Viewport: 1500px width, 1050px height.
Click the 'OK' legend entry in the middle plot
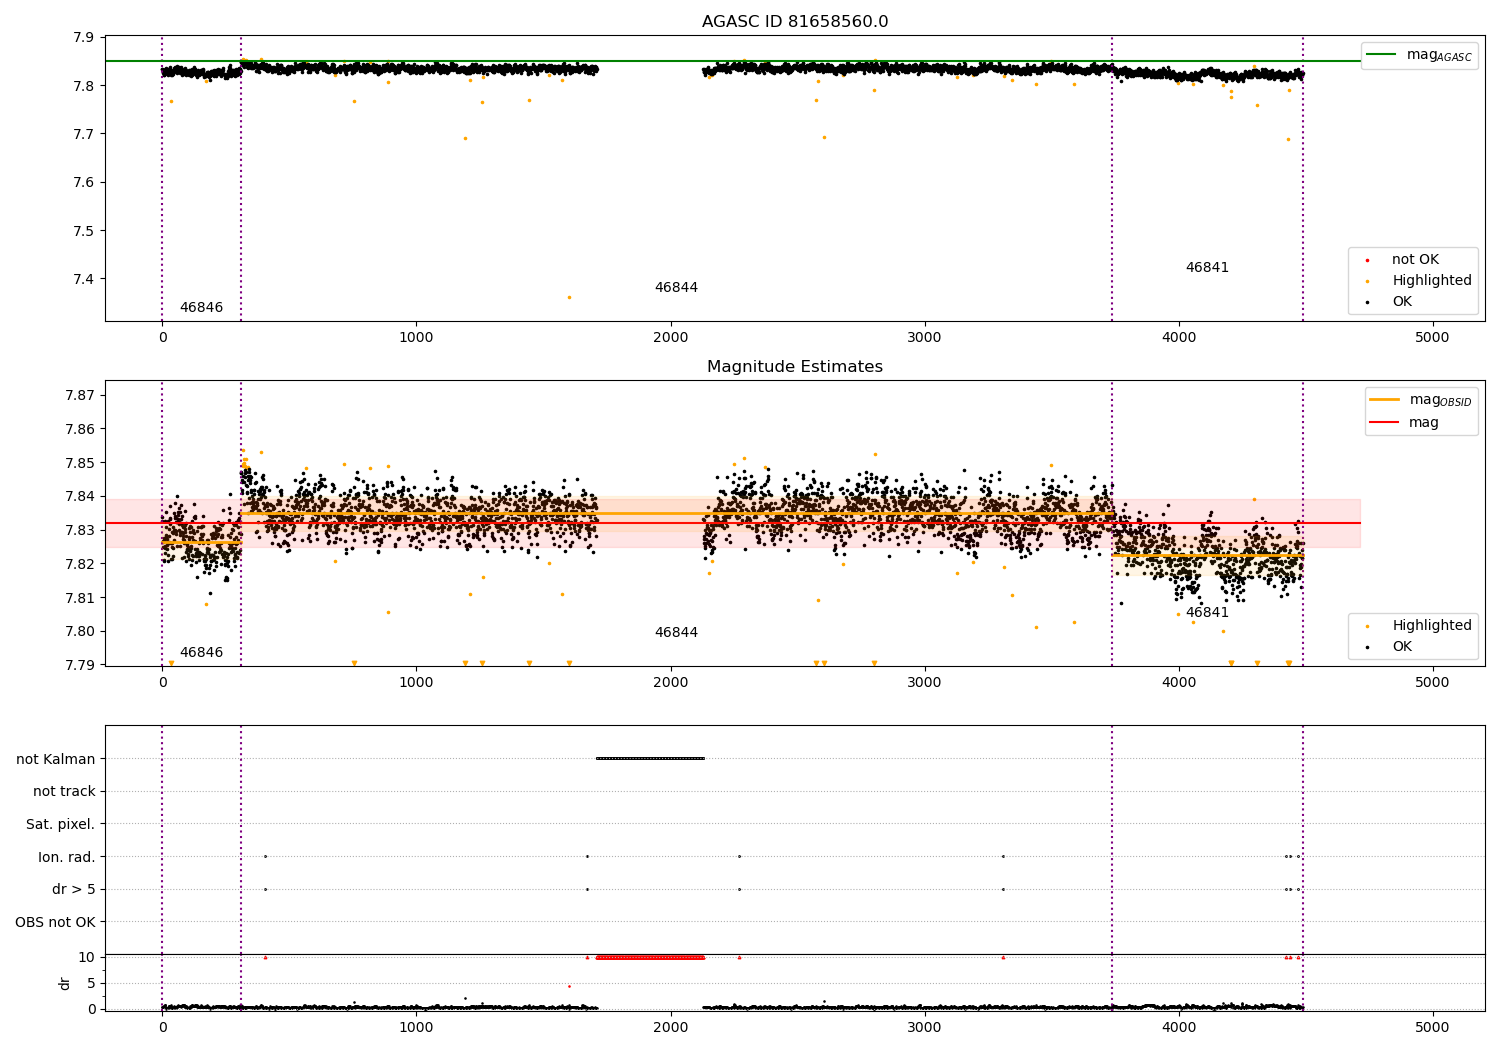coord(1402,647)
